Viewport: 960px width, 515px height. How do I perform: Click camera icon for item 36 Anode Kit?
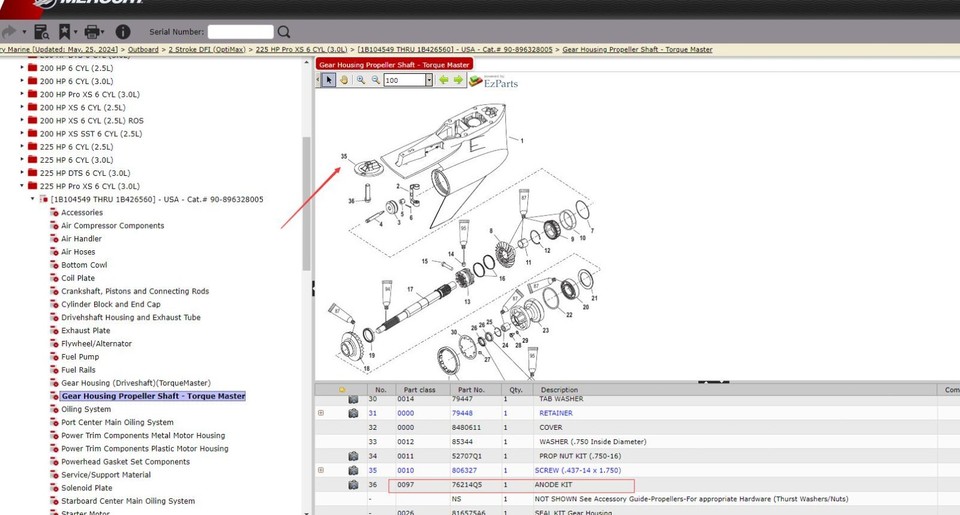(x=353, y=485)
